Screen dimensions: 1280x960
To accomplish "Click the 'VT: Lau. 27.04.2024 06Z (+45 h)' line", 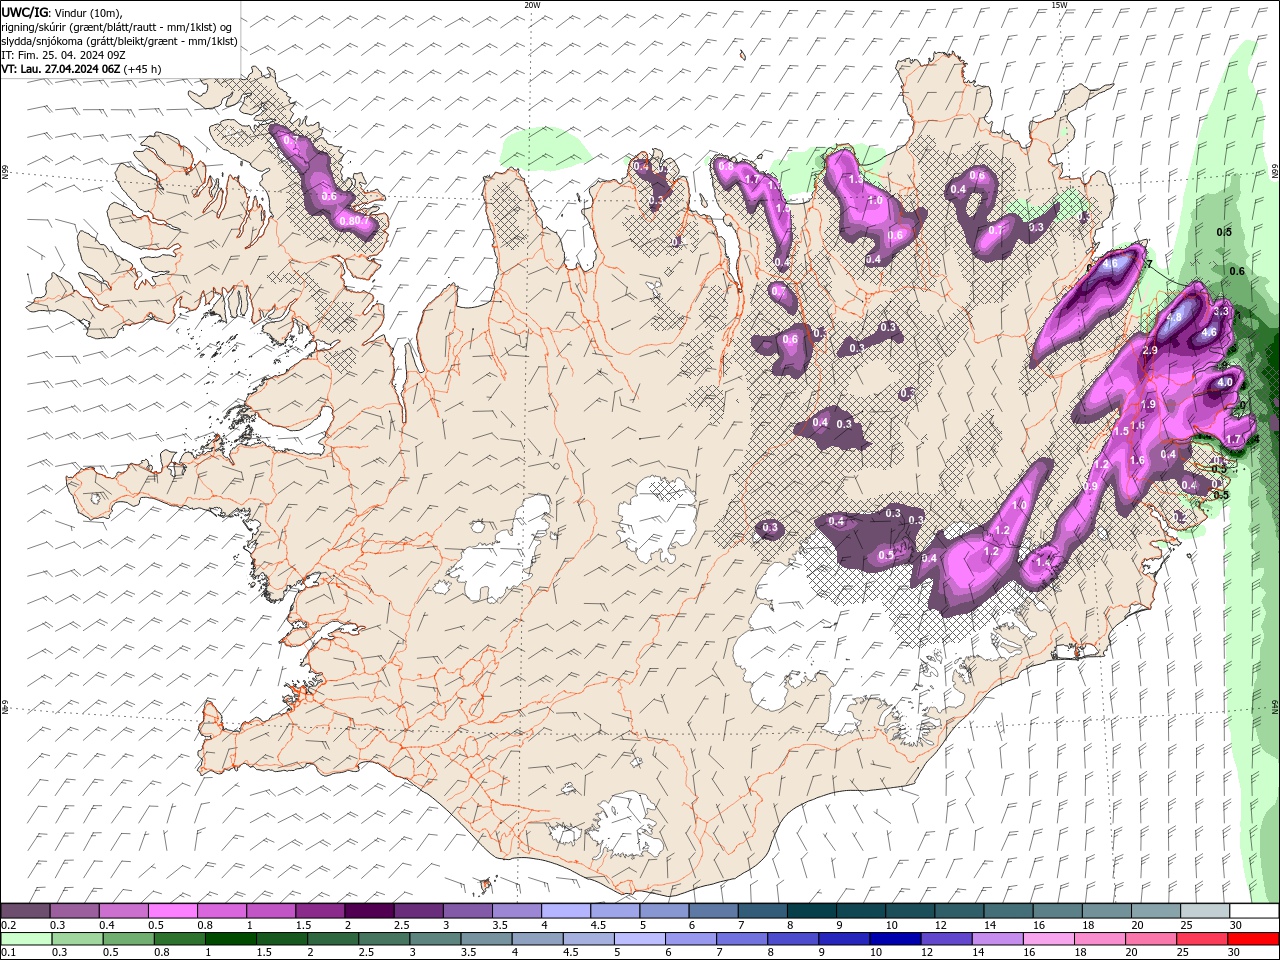I will pos(81,69).
